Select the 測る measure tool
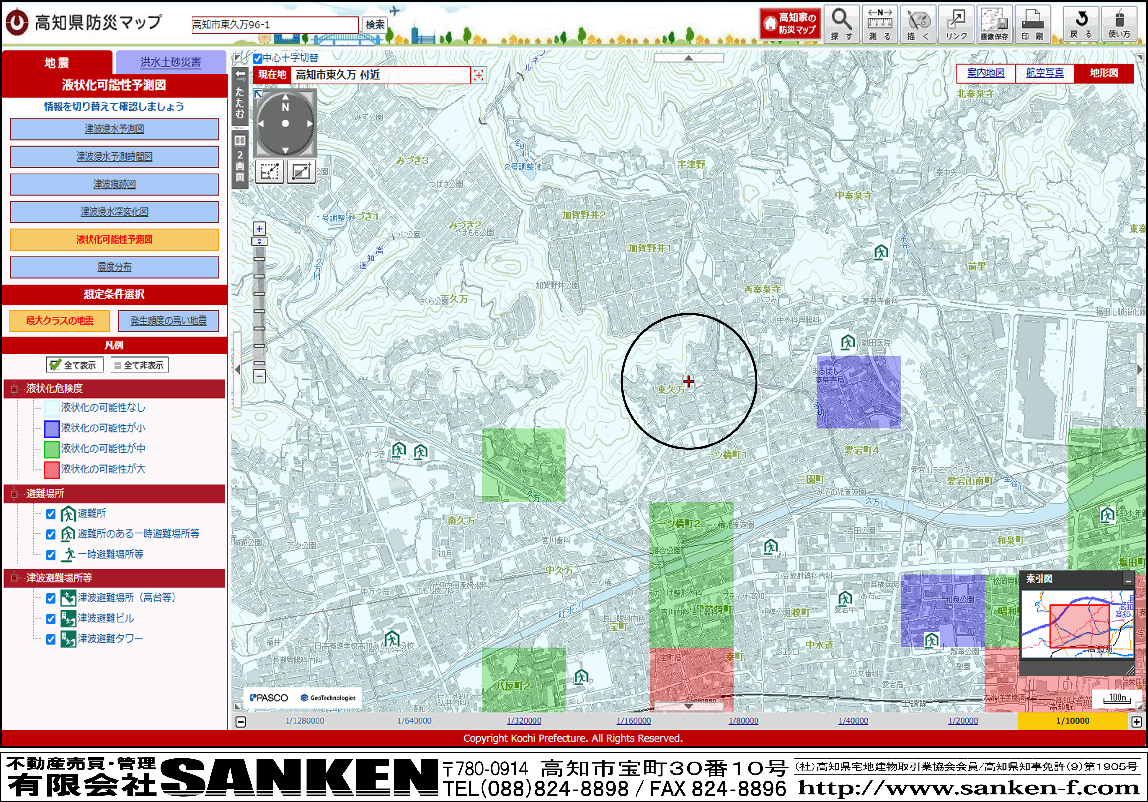This screenshot has width=1148, height=802. (x=879, y=23)
